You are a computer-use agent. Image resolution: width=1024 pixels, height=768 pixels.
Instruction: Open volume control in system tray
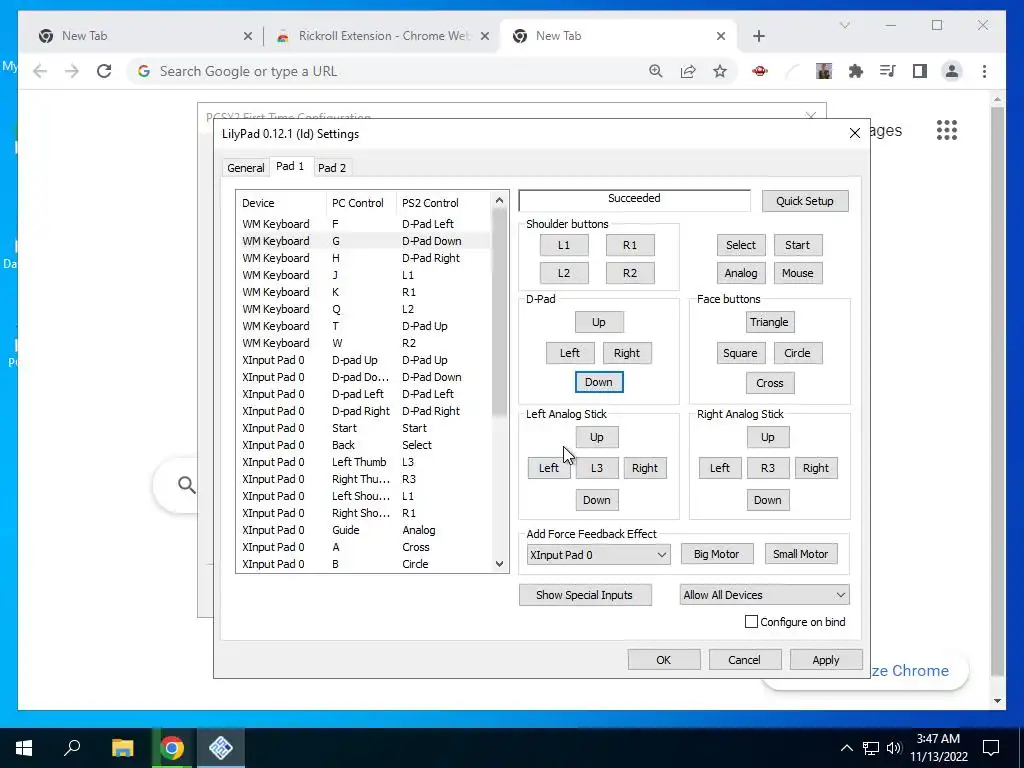(894, 748)
